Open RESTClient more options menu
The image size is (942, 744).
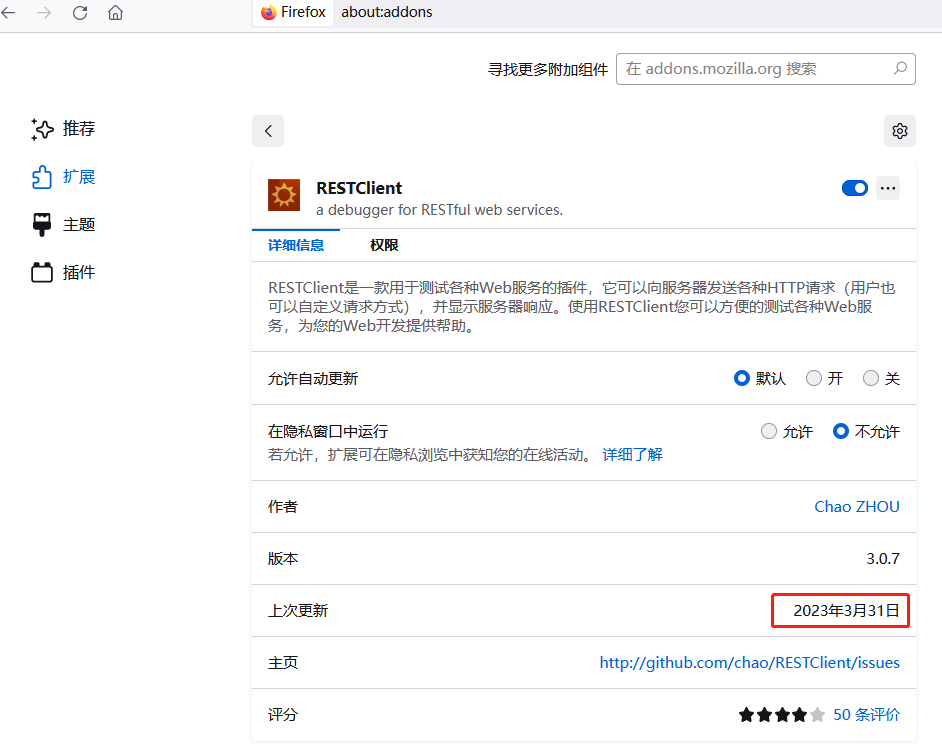888,188
